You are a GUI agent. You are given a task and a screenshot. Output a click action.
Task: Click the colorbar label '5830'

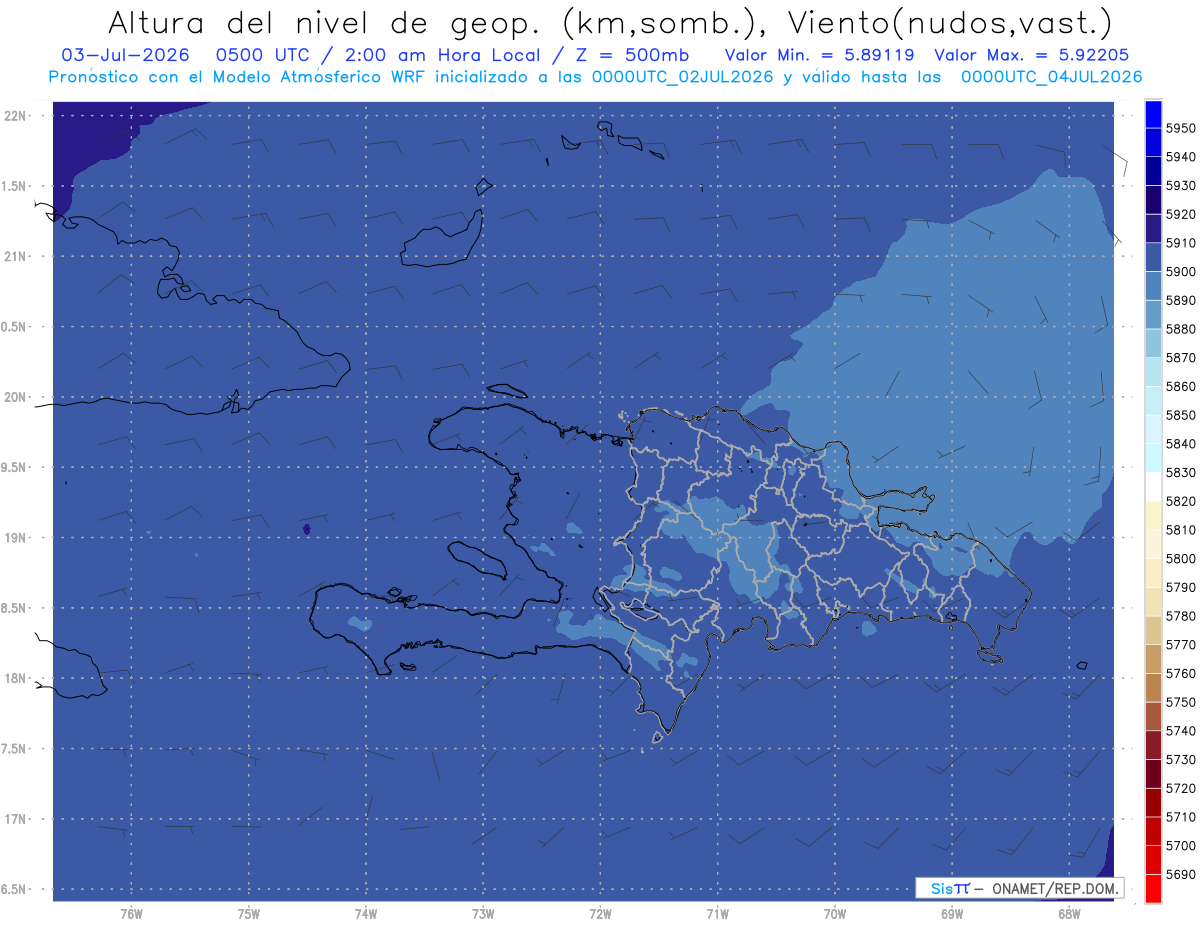coord(1181,472)
